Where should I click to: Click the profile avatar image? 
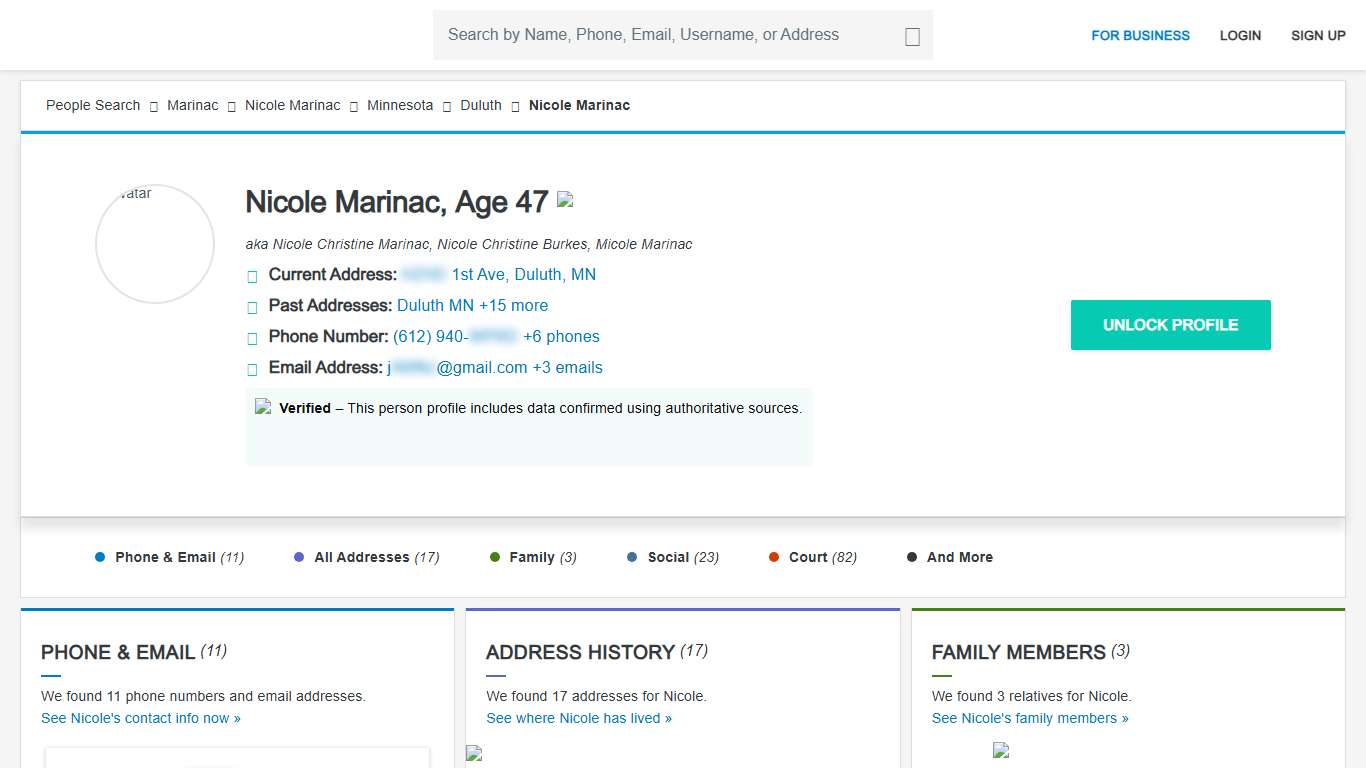(x=155, y=244)
